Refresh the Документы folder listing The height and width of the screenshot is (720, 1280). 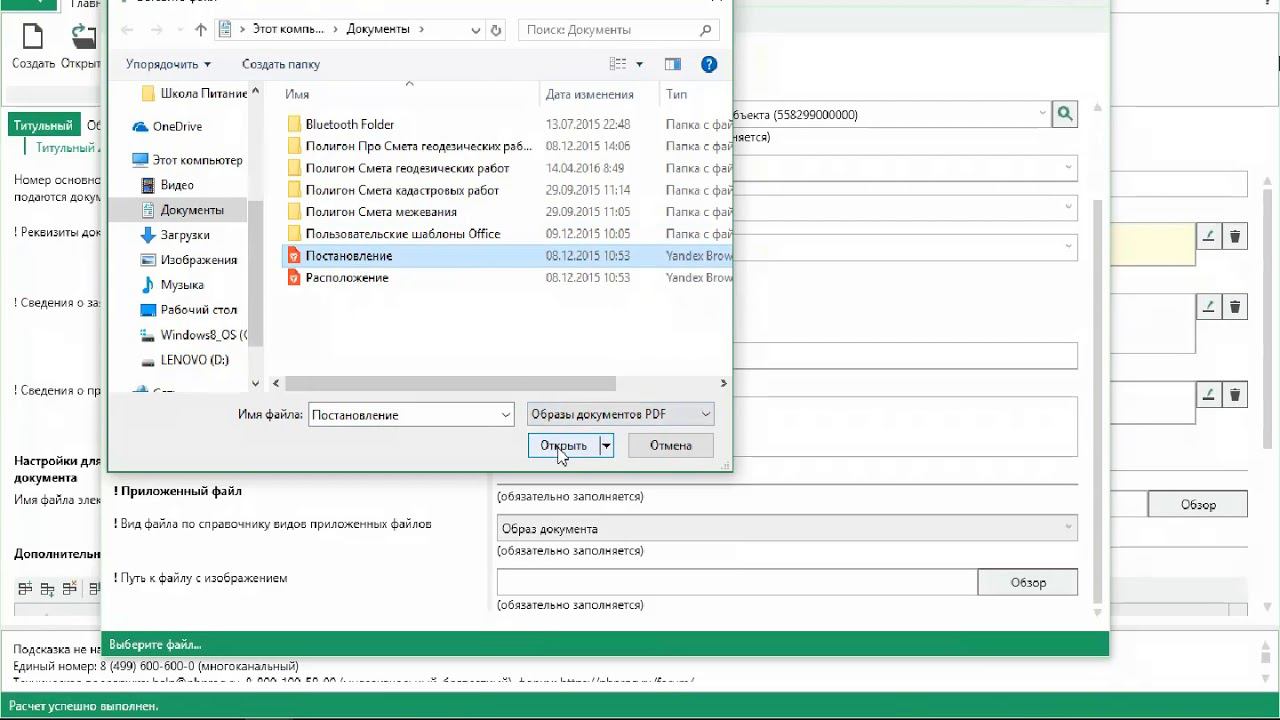coord(496,30)
